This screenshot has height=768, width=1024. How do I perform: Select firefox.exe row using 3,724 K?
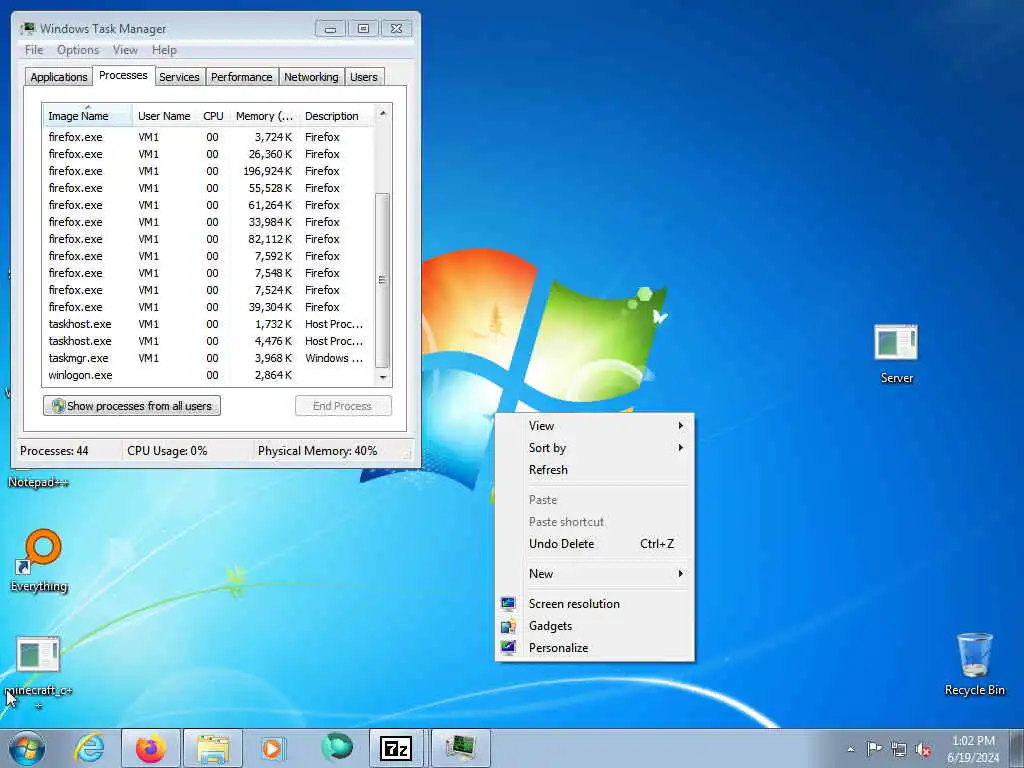pos(208,137)
